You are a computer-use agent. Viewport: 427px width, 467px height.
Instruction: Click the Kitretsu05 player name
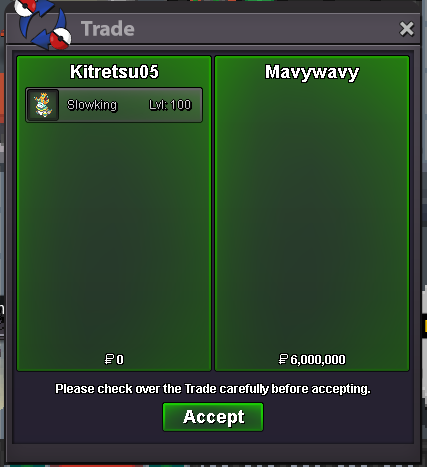[114, 72]
